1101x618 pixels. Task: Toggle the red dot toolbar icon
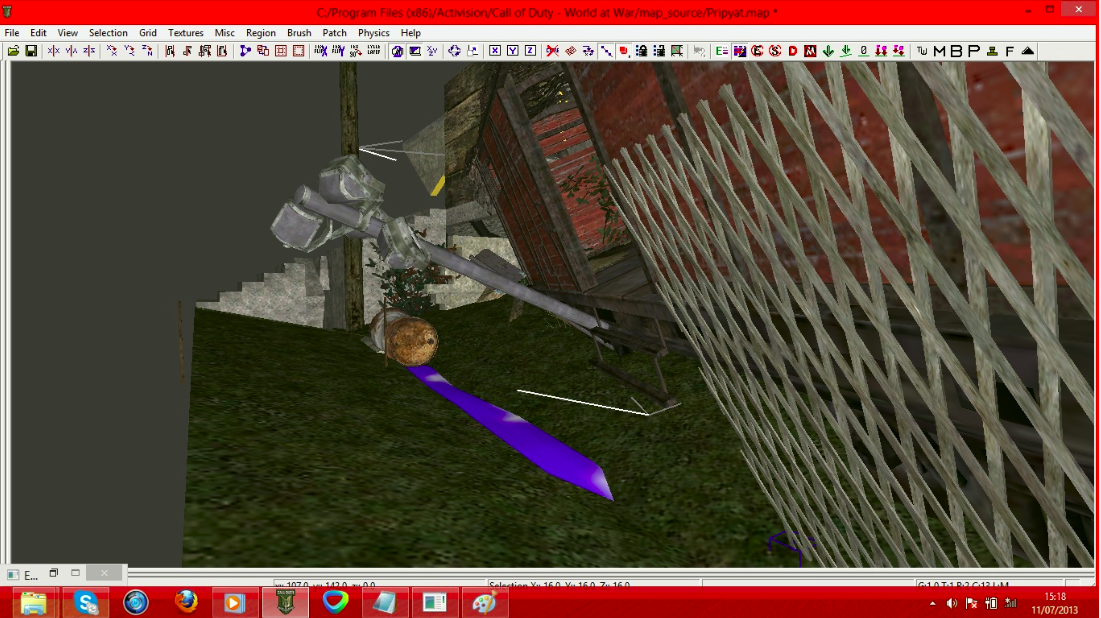[x=624, y=51]
